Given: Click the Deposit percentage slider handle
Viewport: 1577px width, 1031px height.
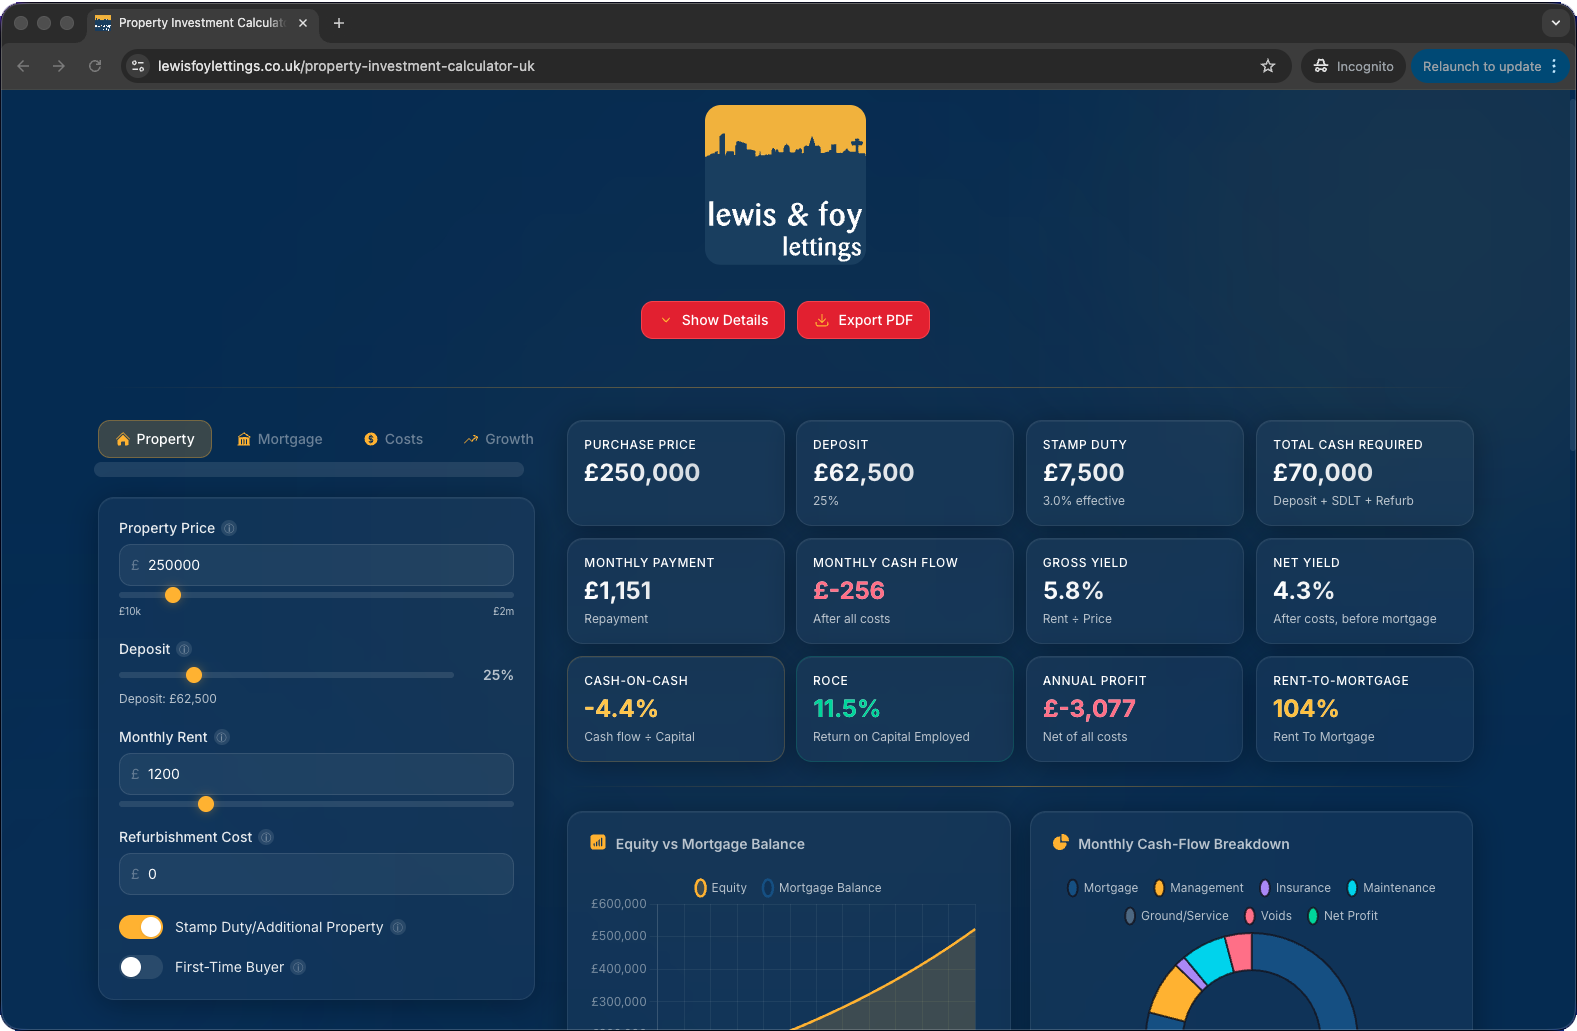Looking at the screenshot, I should [194, 675].
